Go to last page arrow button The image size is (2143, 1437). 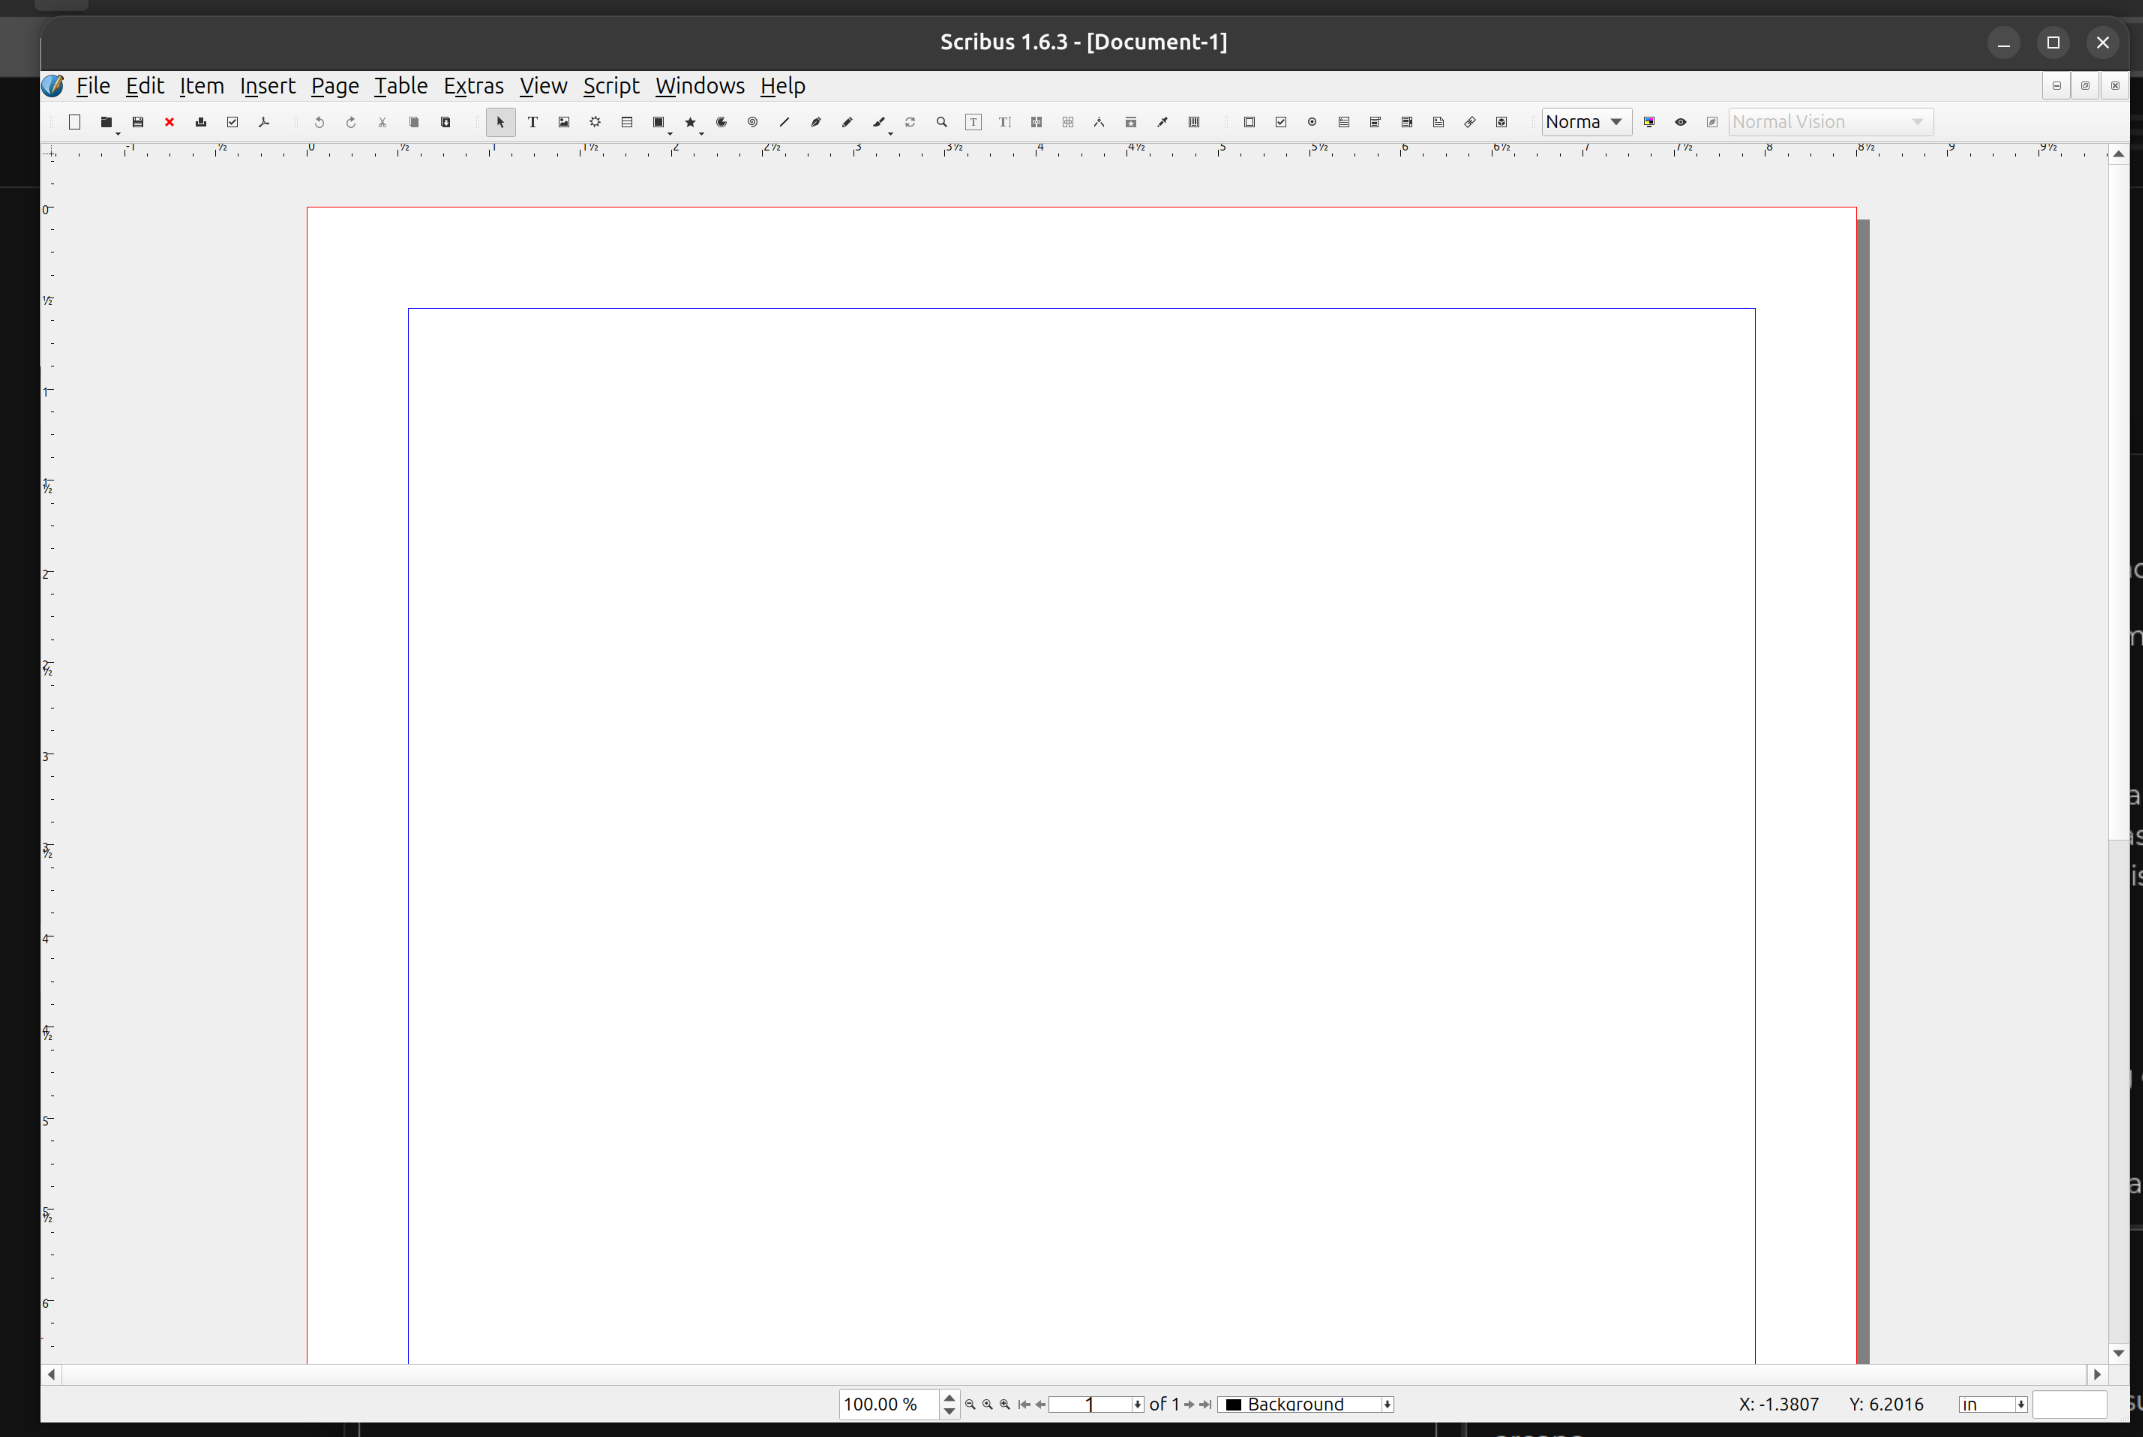click(x=1206, y=1404)
